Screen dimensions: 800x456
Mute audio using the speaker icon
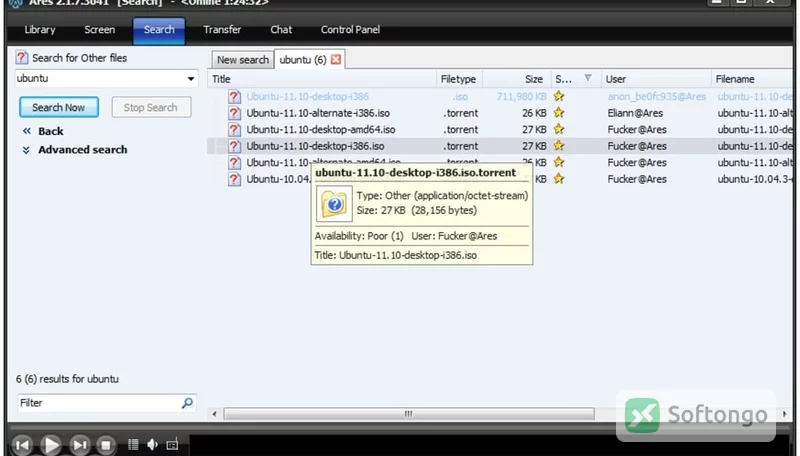[153, 444]
